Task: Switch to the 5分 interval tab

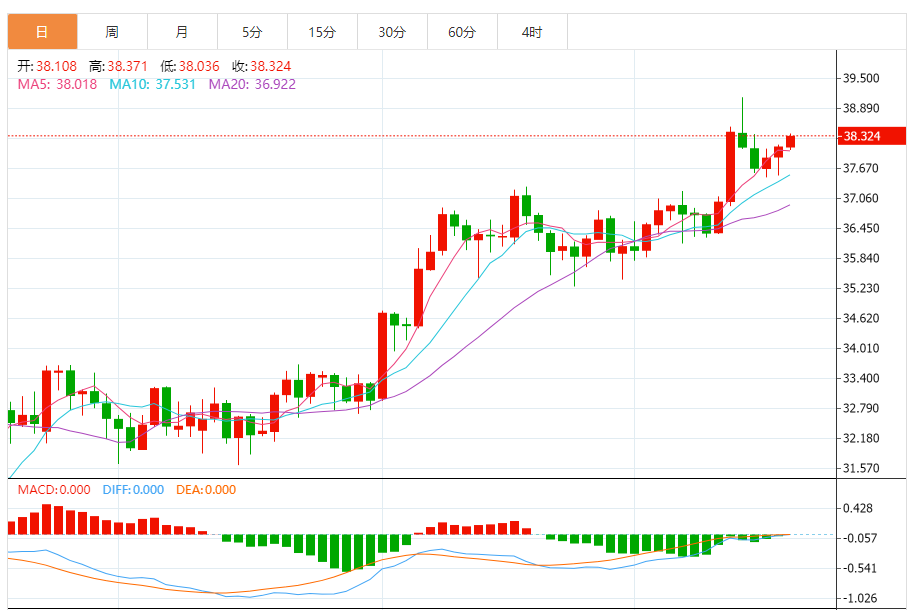Action: pos(252,32)
